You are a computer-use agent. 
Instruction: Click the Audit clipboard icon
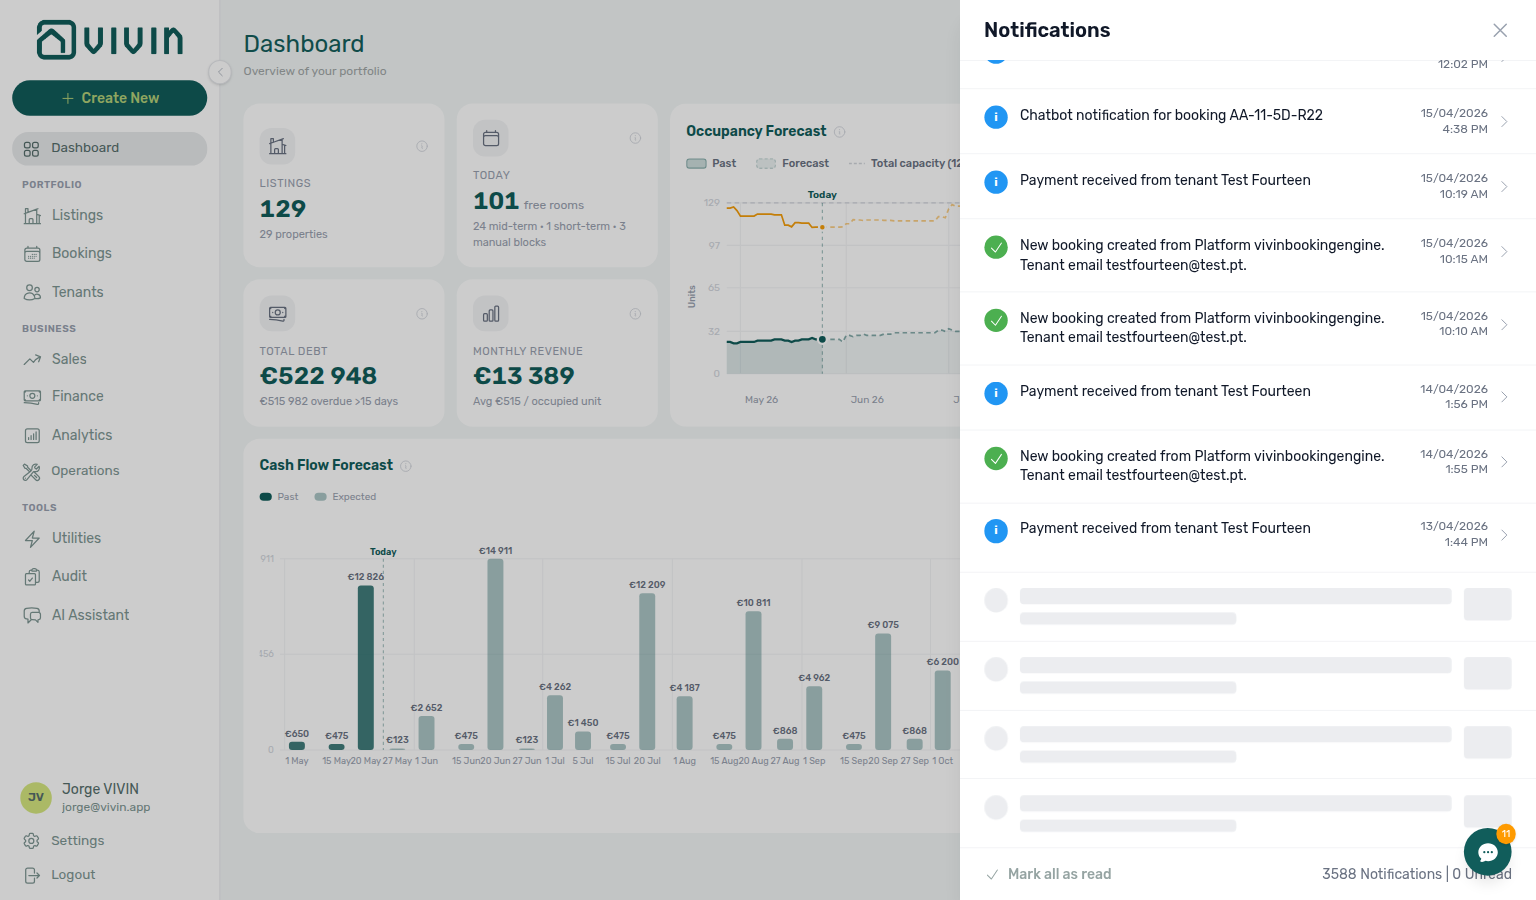32,576
